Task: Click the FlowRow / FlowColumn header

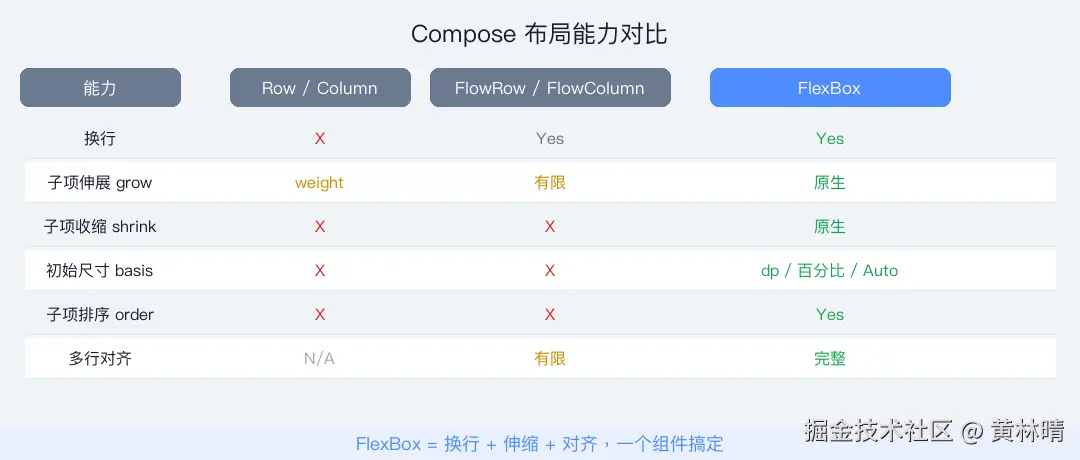Action: click(550, 88)
